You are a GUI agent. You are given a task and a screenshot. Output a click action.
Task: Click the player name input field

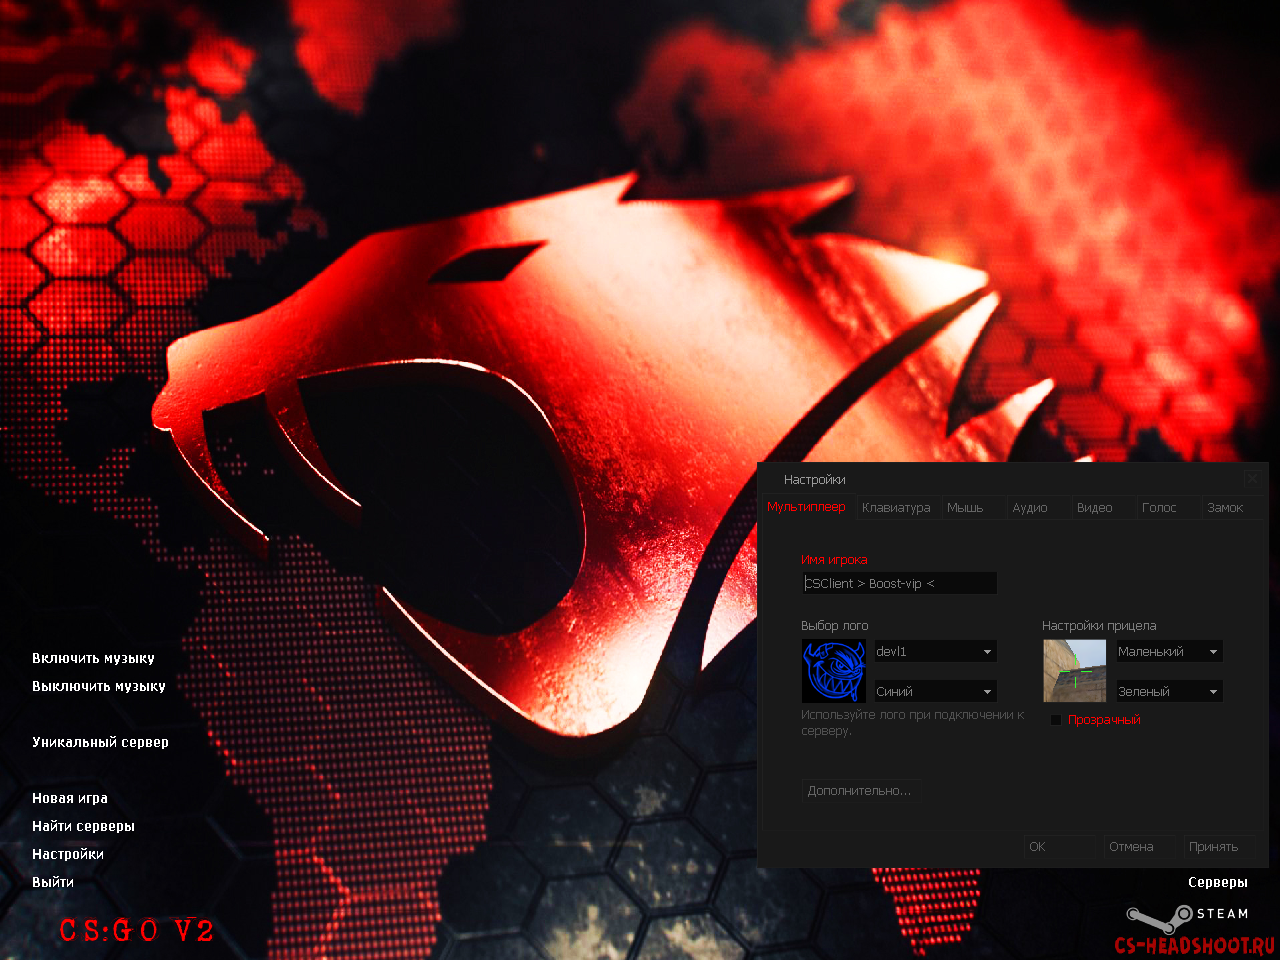(899, 583)
